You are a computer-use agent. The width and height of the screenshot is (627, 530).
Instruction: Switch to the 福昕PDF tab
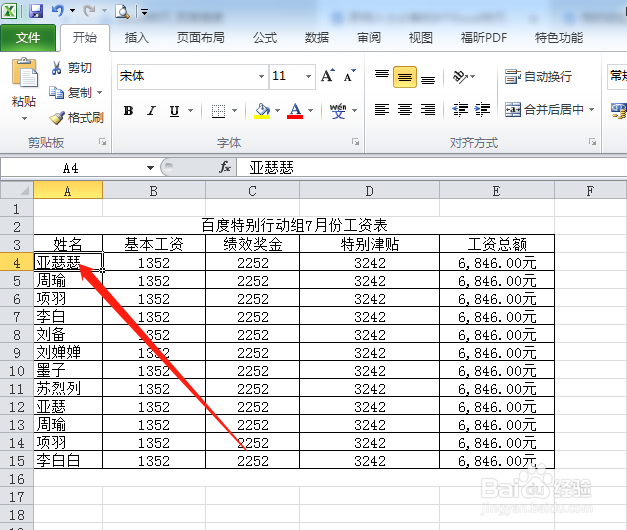[484, 38]
